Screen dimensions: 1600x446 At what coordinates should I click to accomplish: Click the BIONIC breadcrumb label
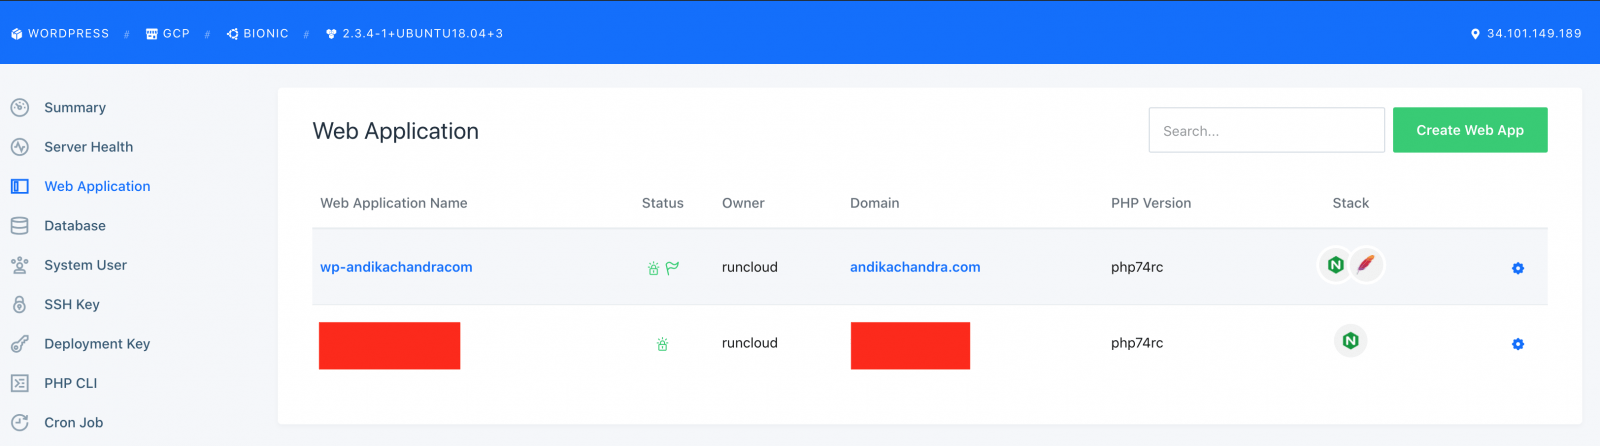click(266, 34)
